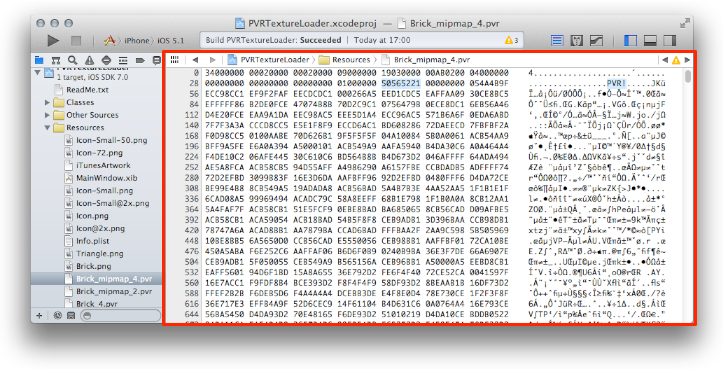This screenshot has height=369, width=723.
Task: Expand the Other Sources group
Action: [x=47, y=115]
